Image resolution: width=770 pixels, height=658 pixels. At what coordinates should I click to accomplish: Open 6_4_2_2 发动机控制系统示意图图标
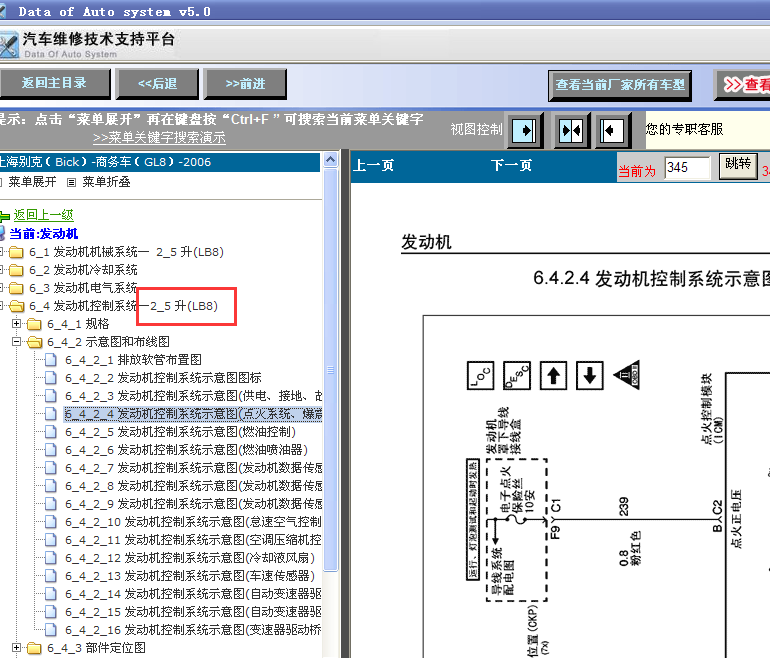click(163, 378)
